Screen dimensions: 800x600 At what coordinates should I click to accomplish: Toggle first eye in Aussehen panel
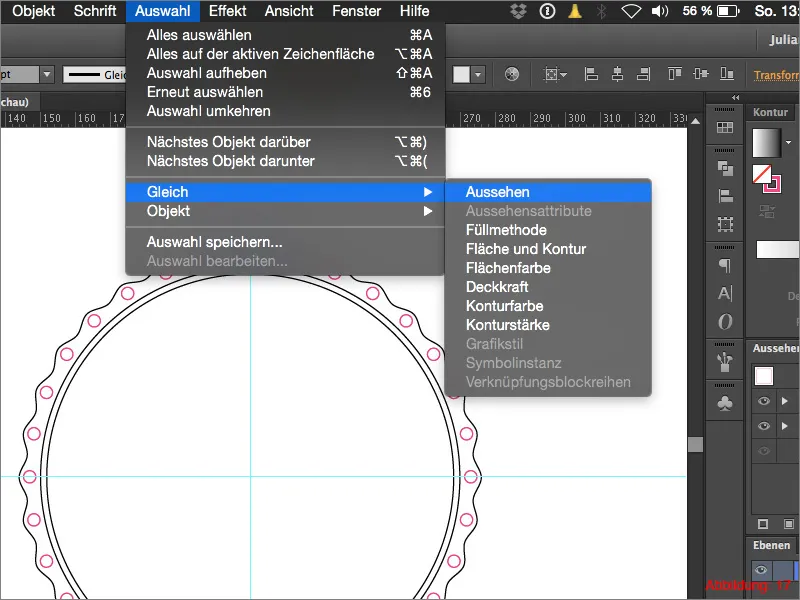pyautogui.click(x=764, y=401)
